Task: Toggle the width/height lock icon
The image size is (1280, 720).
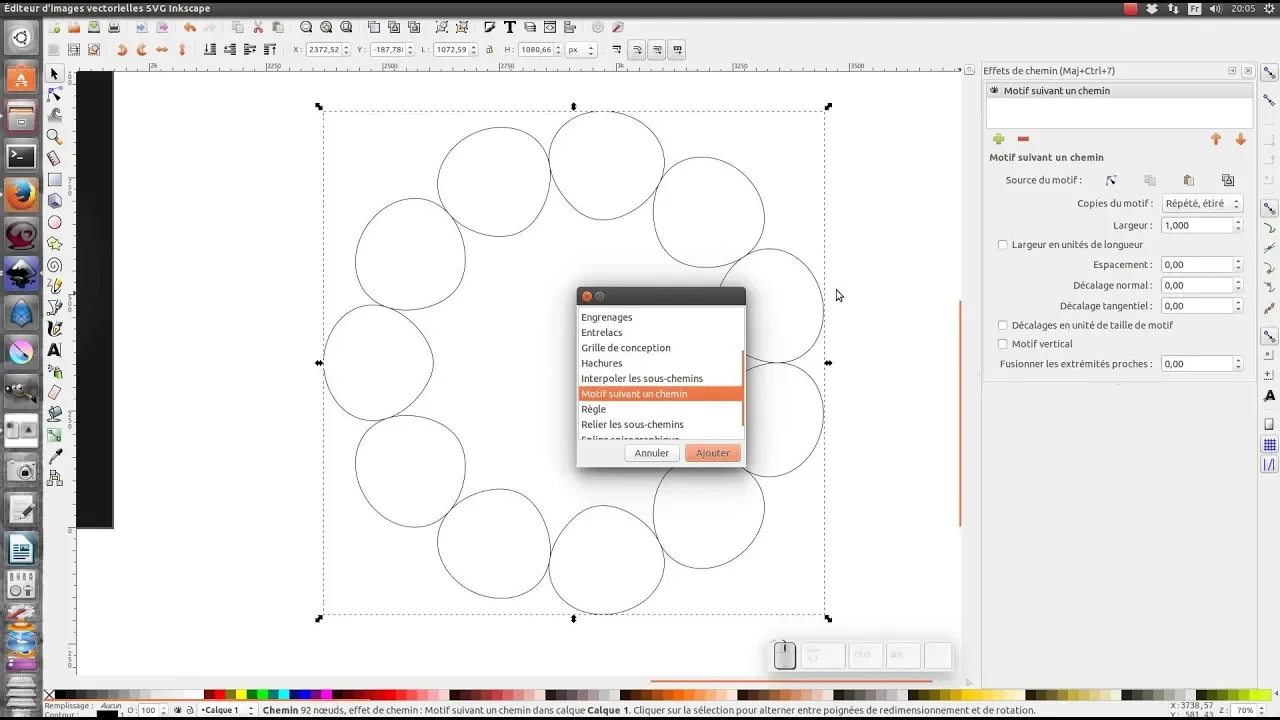Action: click(x=489, y=49)
